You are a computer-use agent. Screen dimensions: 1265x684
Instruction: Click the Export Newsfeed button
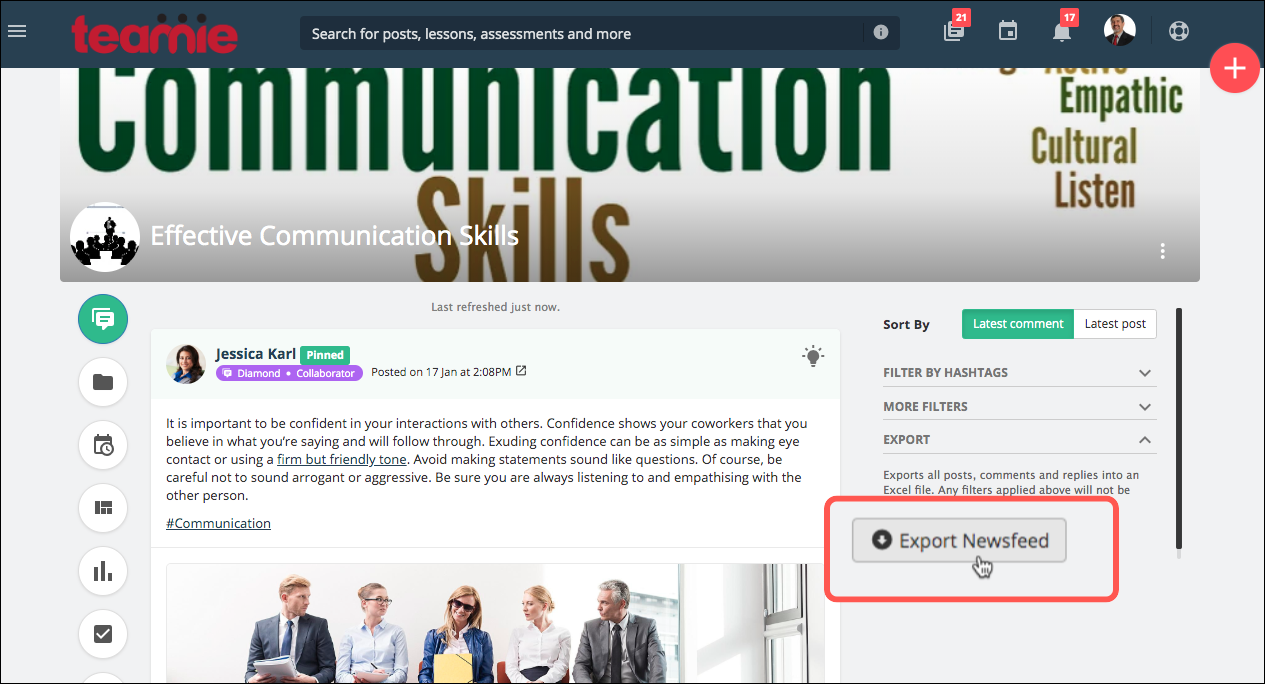[959, 540]
